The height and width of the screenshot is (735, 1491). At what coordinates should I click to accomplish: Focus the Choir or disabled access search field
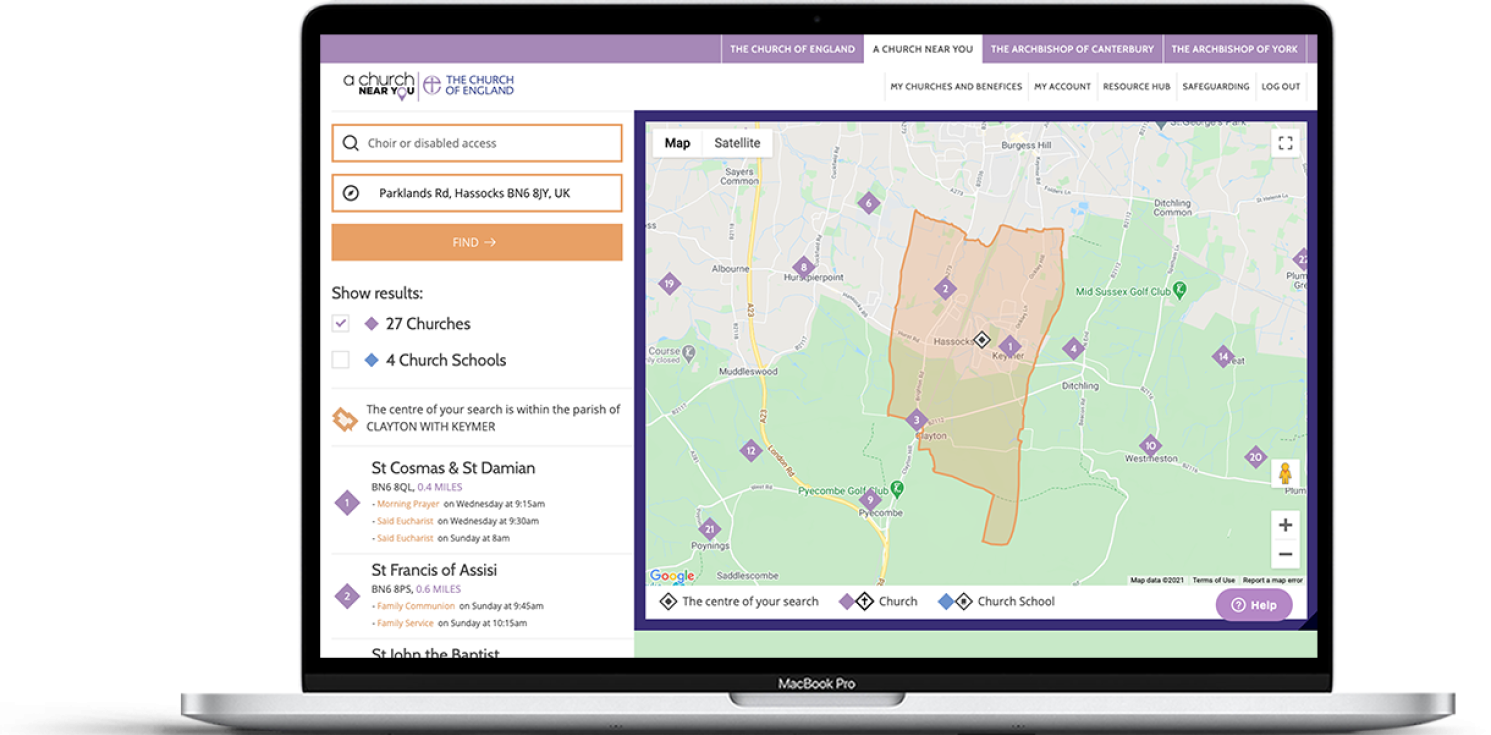477,143
